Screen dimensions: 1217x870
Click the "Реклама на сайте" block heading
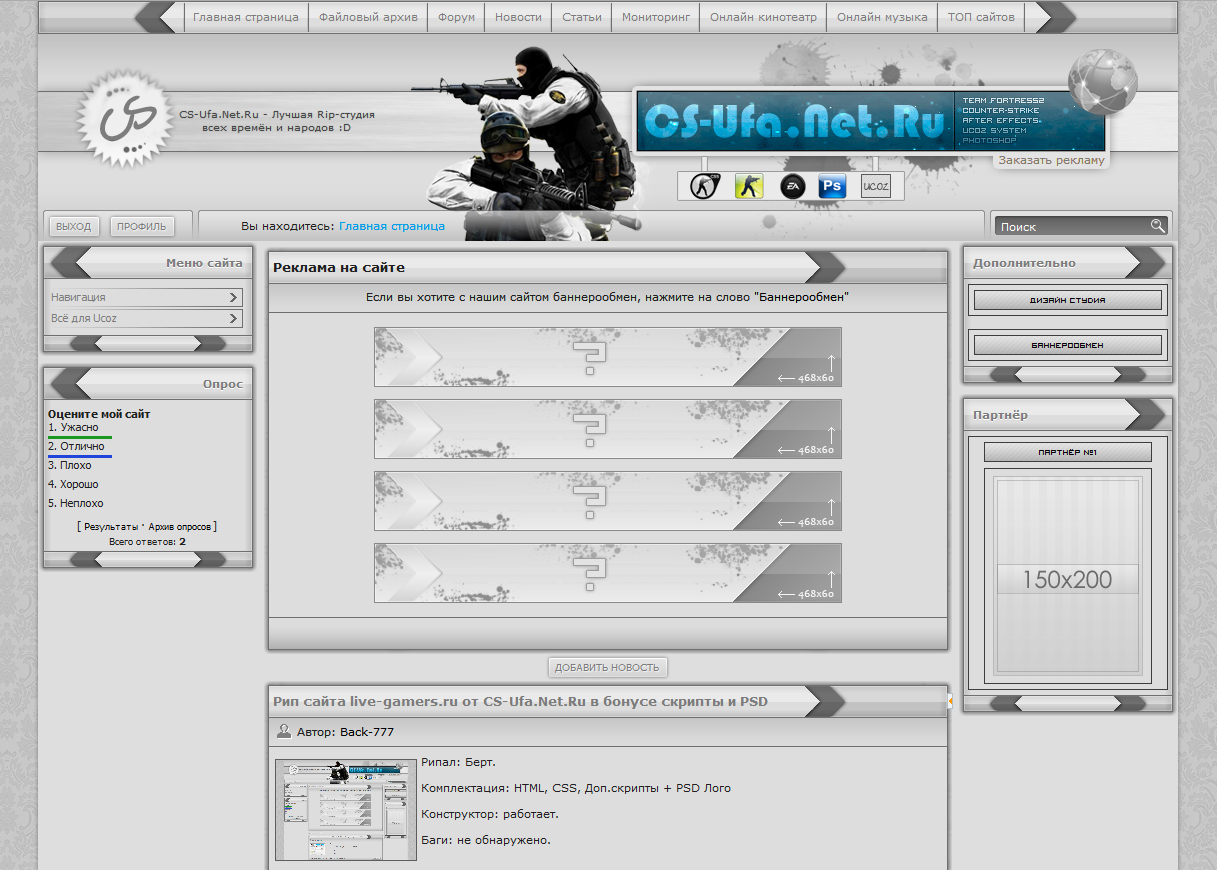[339, 267]
